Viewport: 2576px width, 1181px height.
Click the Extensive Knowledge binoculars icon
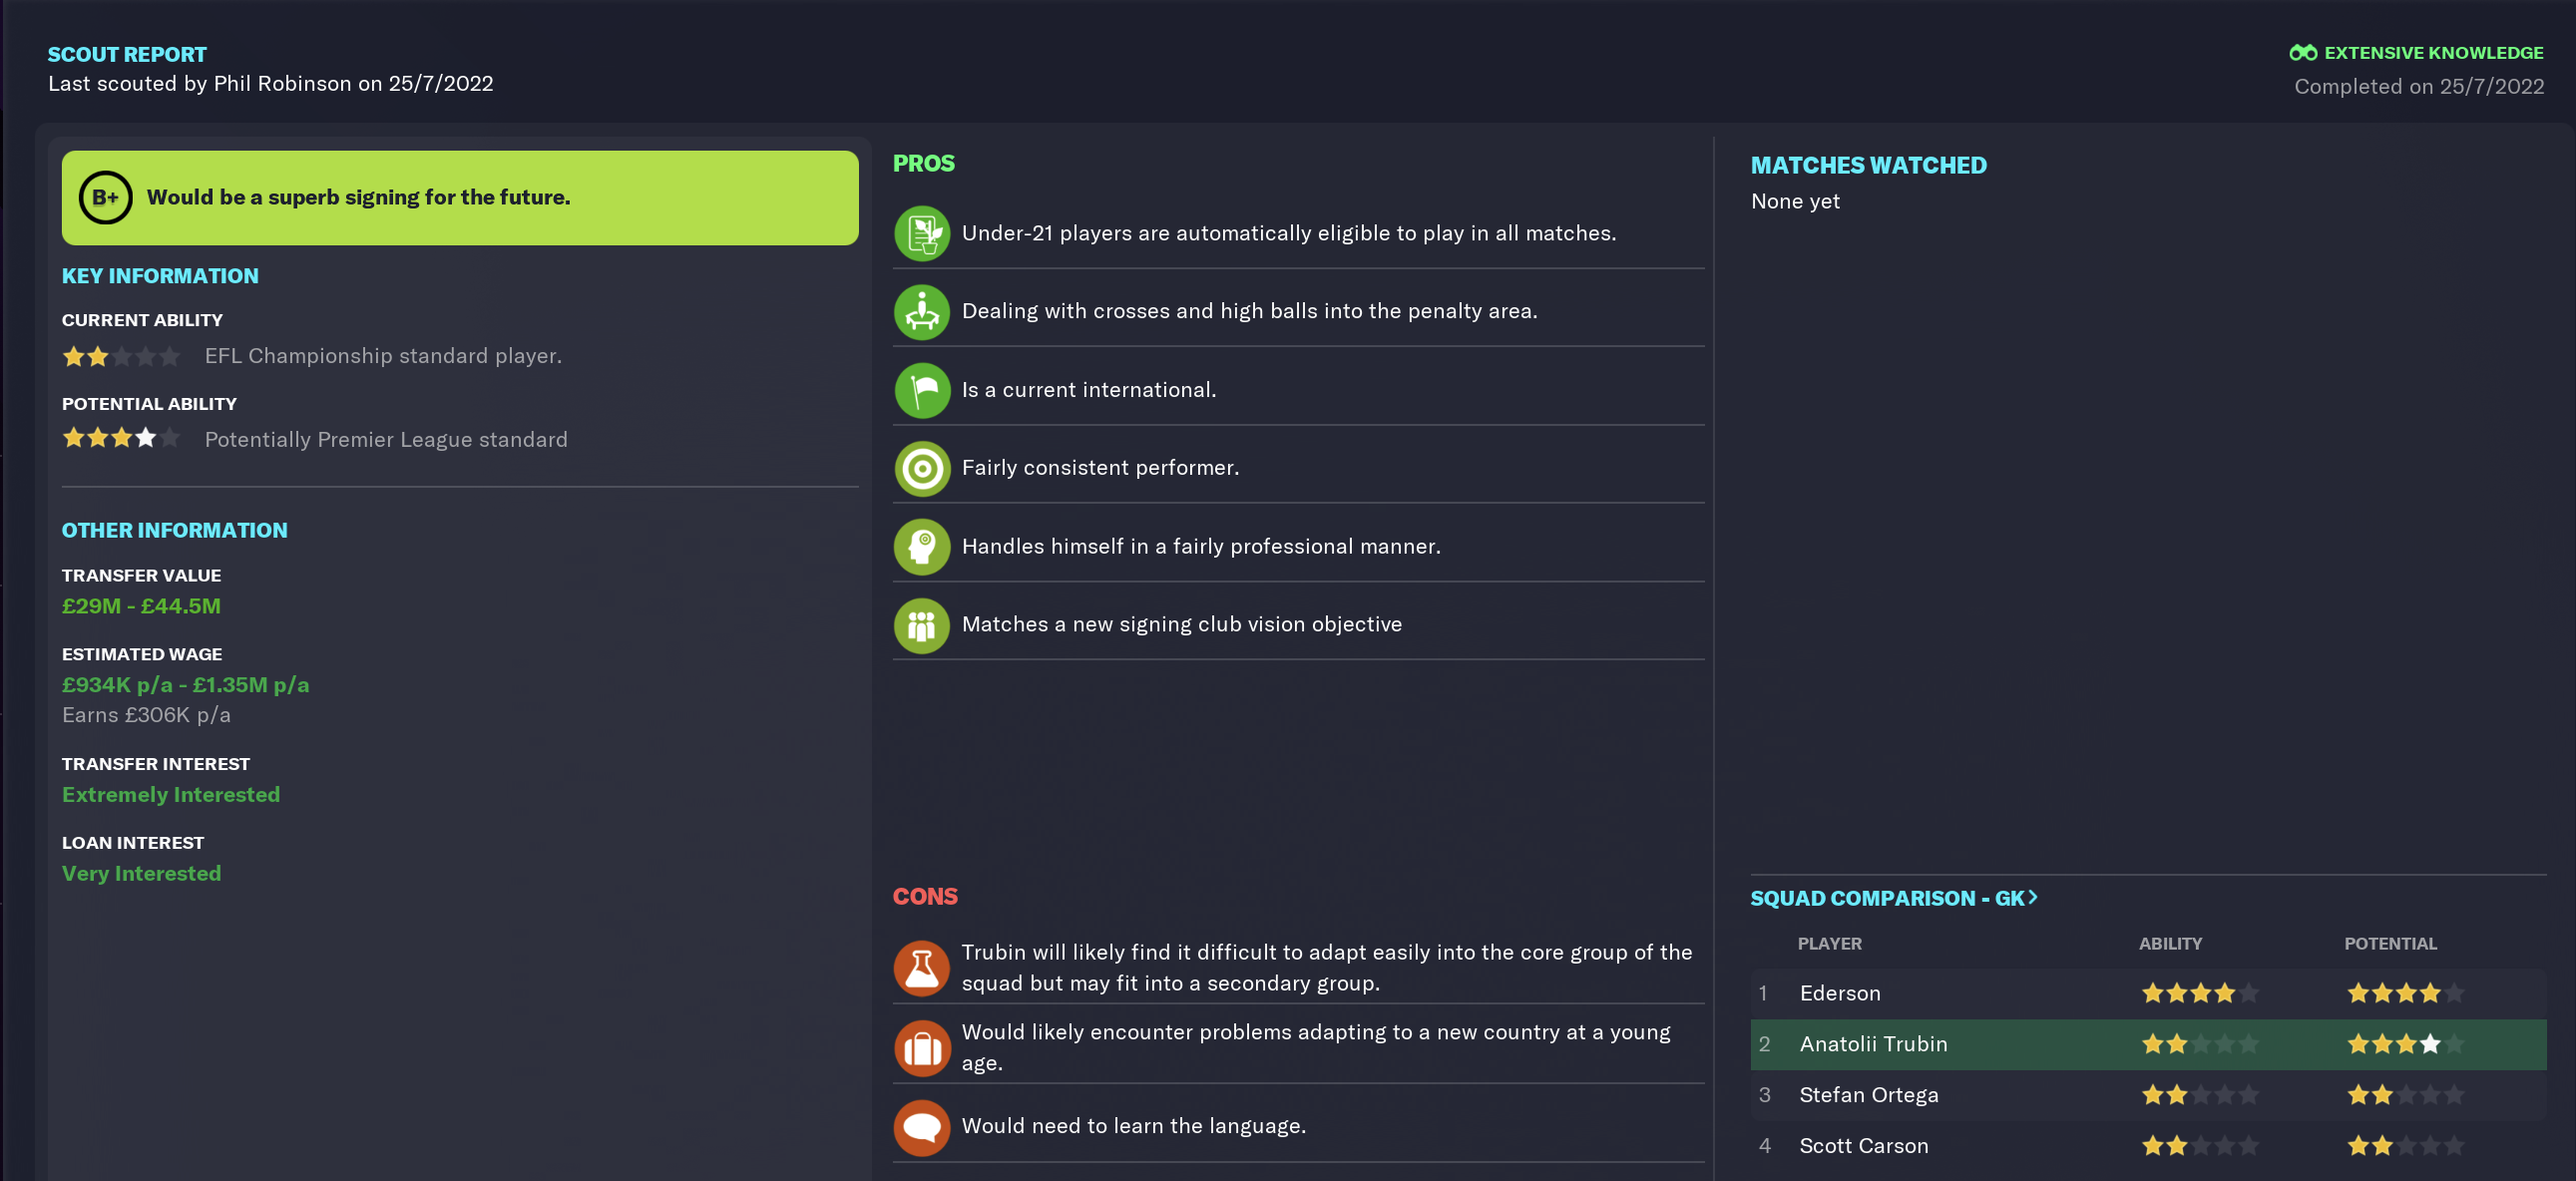(2302, 53)
